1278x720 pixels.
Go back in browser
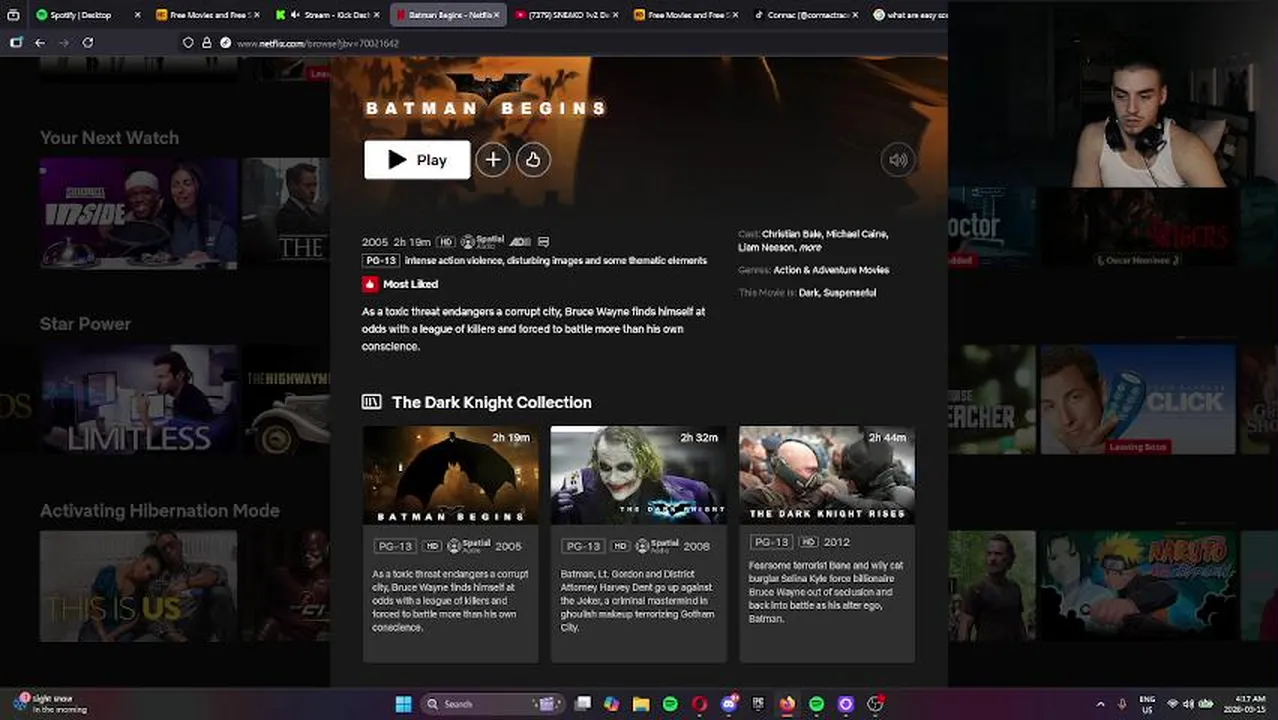point(40,43)
